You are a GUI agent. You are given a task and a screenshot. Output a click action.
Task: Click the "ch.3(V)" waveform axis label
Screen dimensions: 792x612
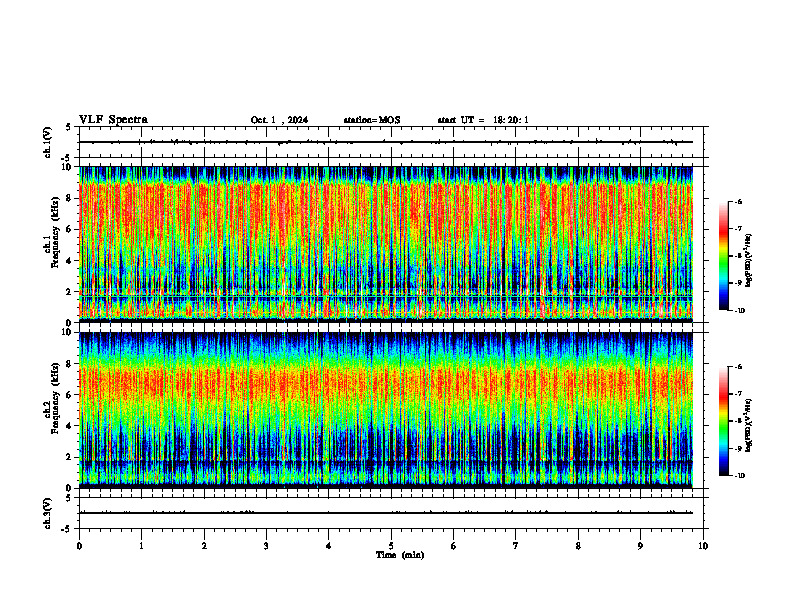click(48, 514)
